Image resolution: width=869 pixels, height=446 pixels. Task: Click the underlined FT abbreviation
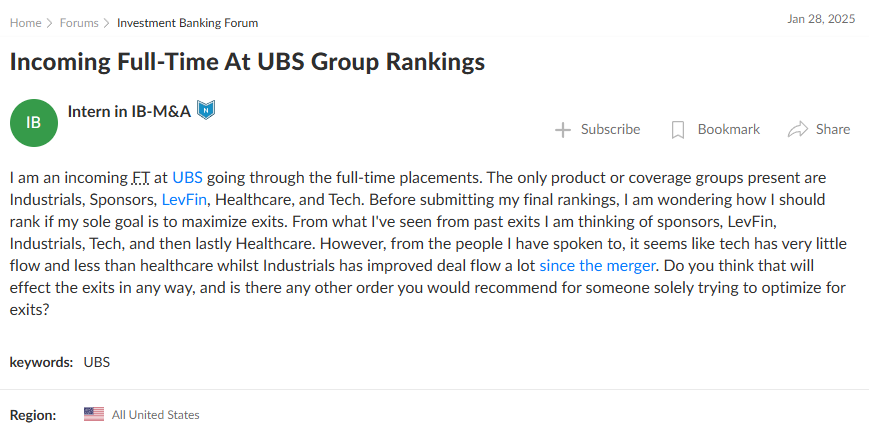141,178
